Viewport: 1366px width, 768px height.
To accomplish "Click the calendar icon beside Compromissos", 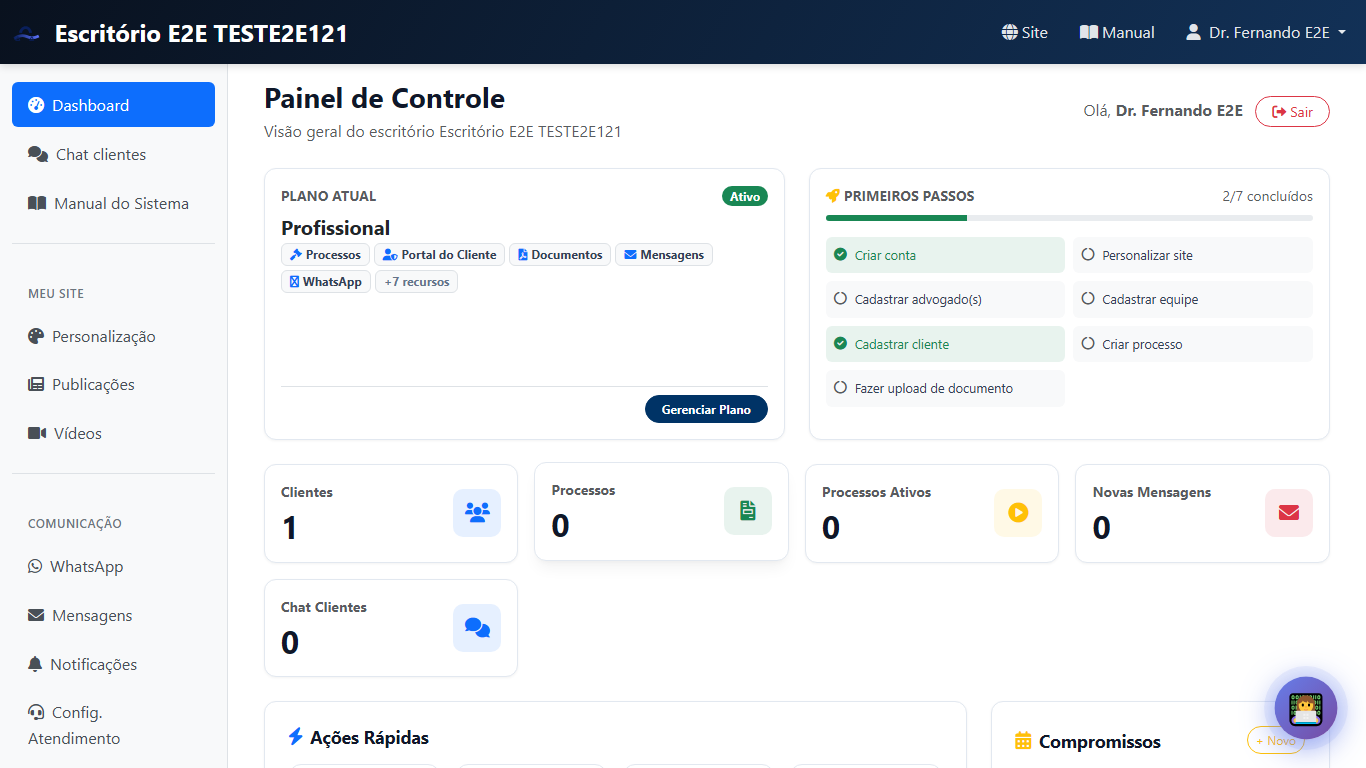I will click(1023, 741).
